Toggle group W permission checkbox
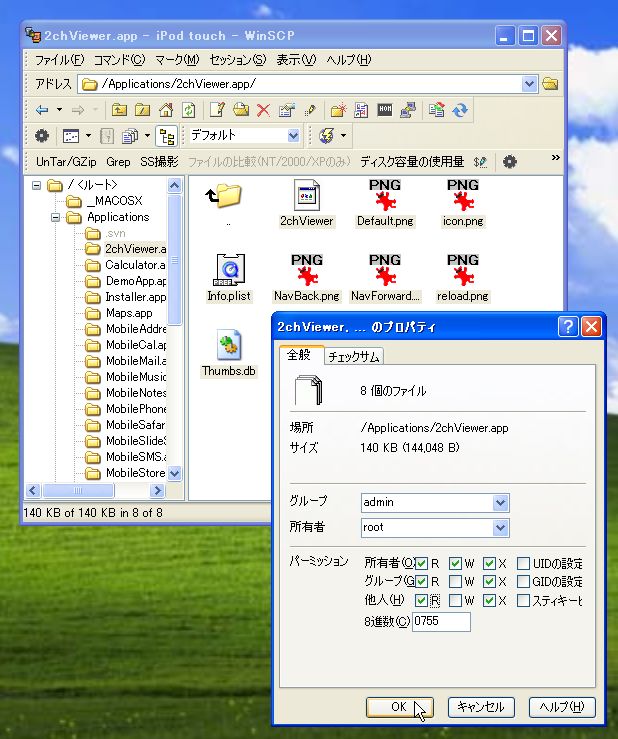 (x=455, y=582)
